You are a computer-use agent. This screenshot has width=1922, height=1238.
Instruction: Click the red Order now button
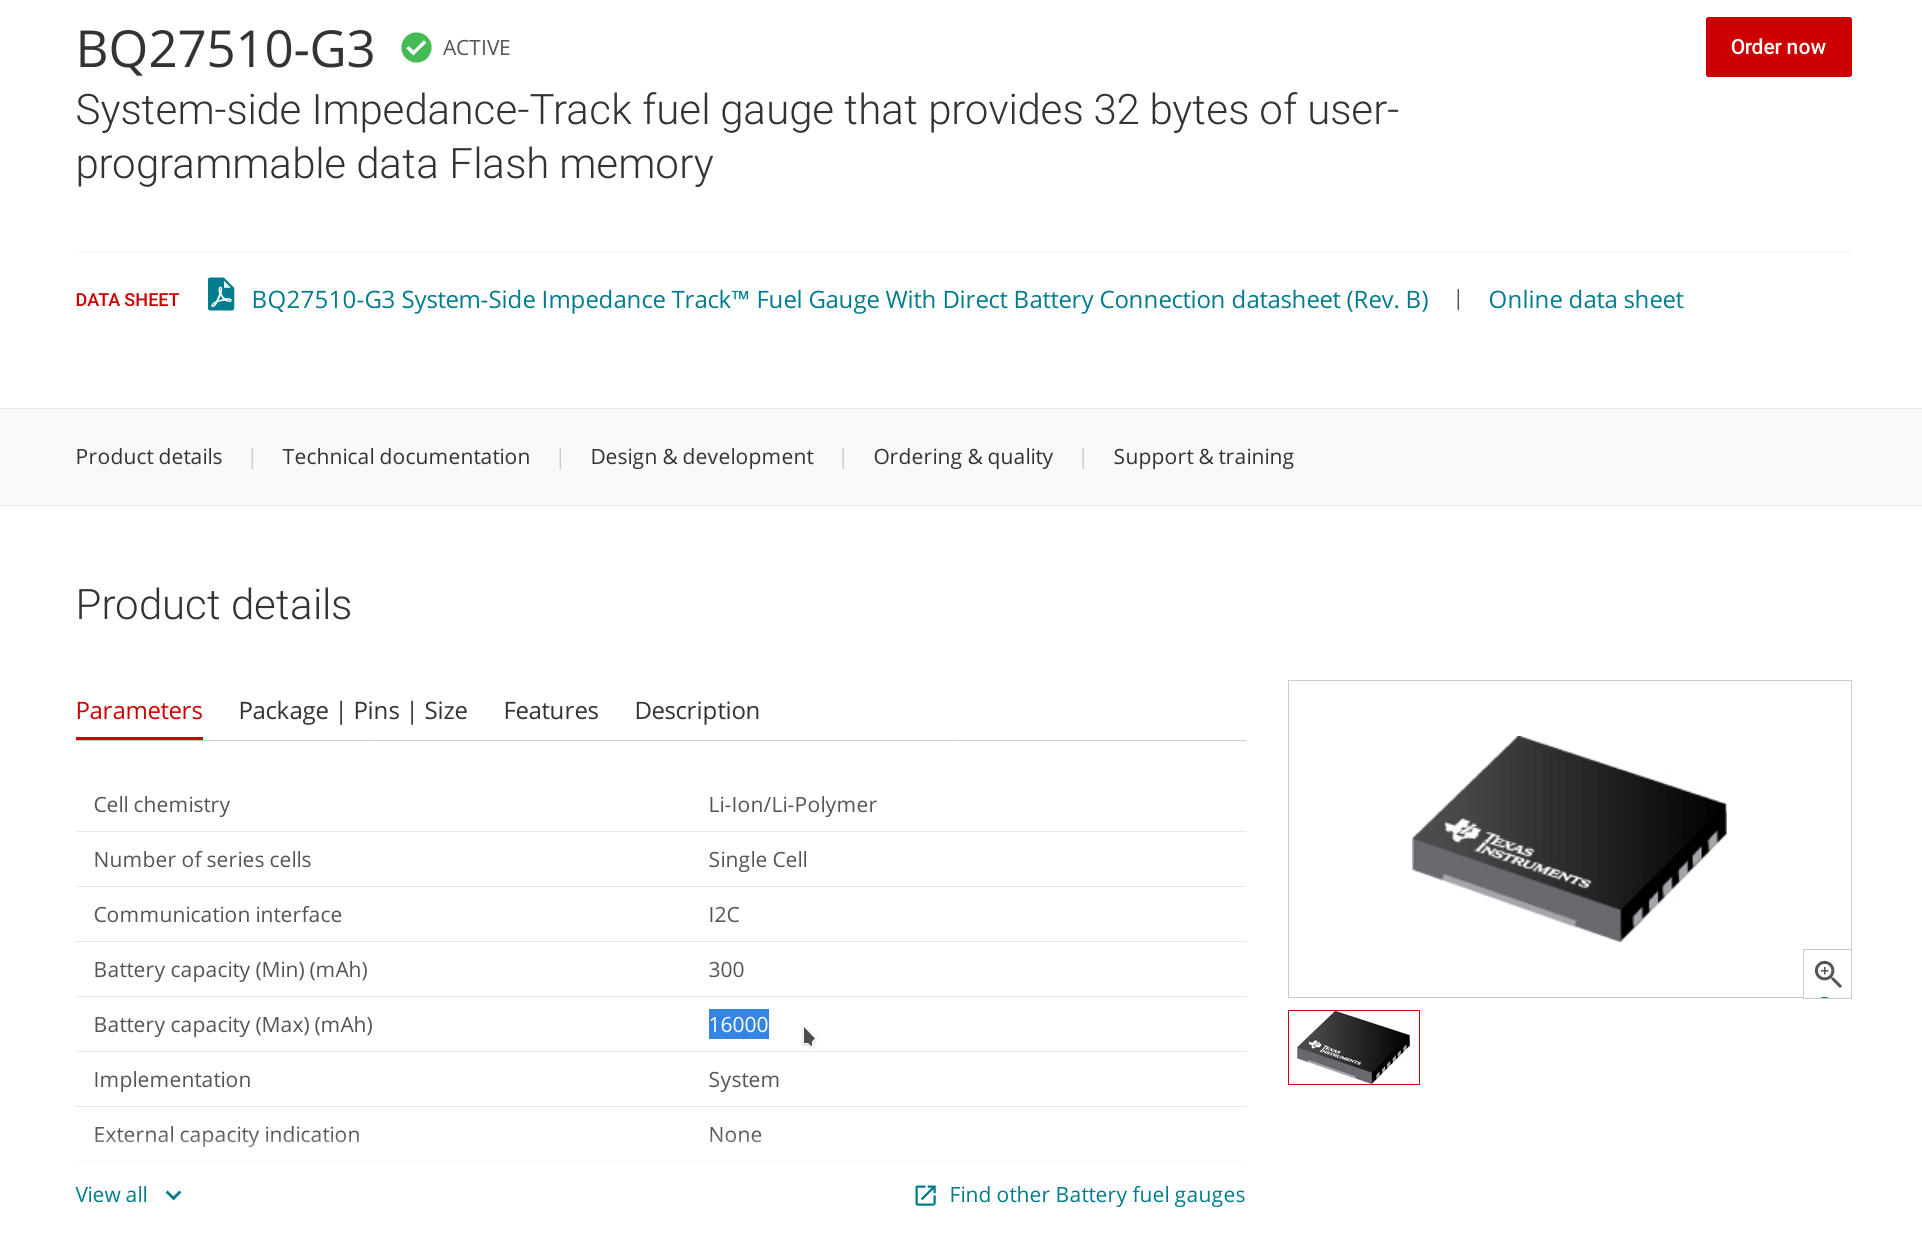pyautogui.click(x=1778, y=47)
